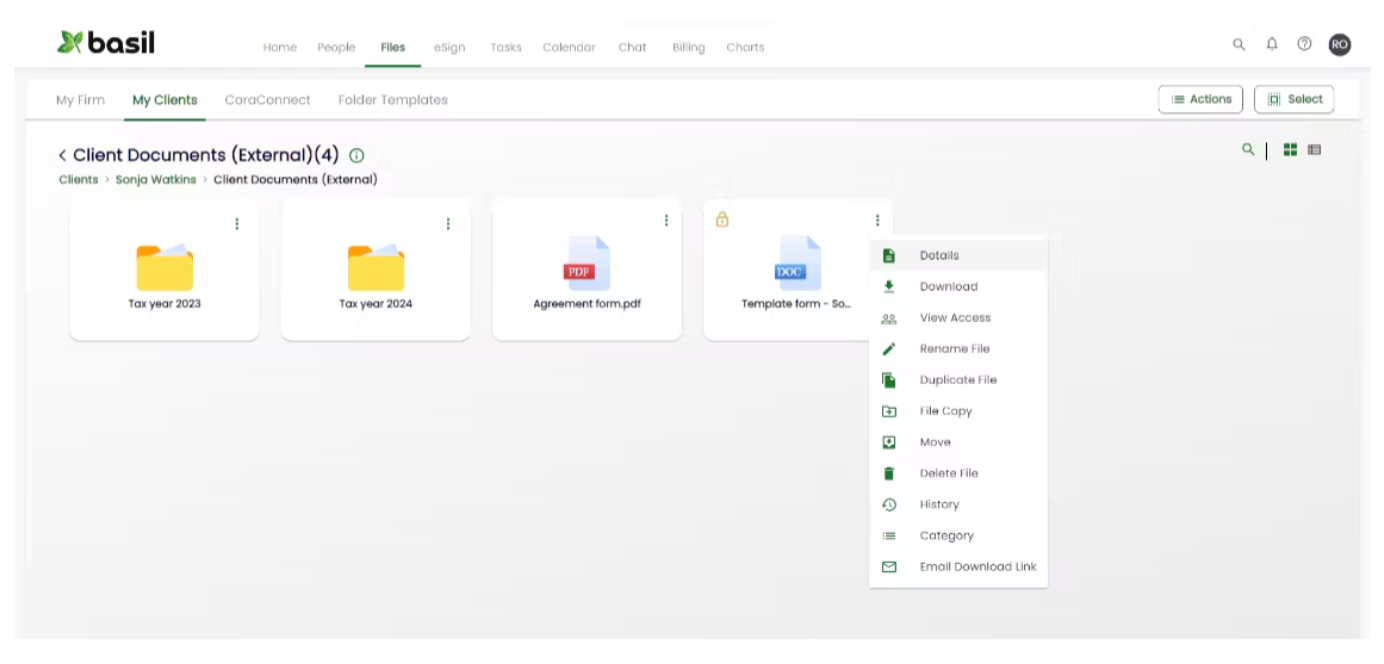Open the eSign navigation tab
Viewport: 1384px width, 664px height.
[x=449, y=47]
